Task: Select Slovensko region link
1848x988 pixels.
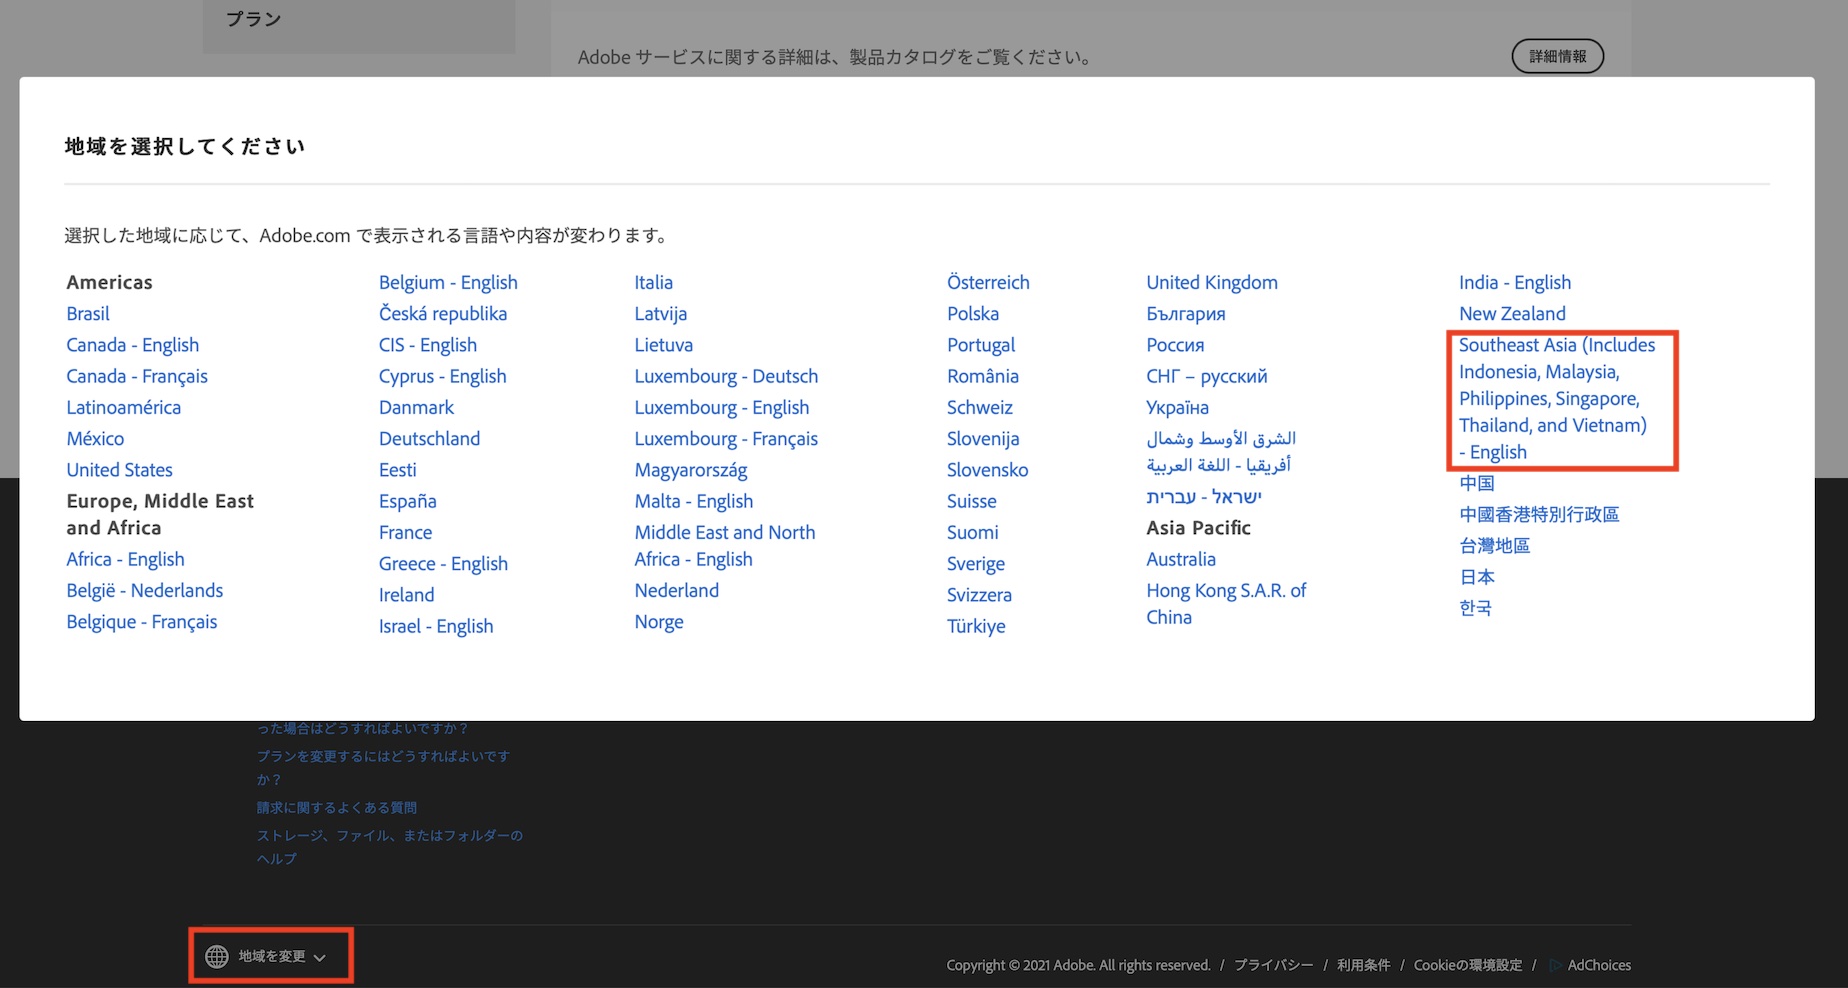Action: click(x=988, y=470)
